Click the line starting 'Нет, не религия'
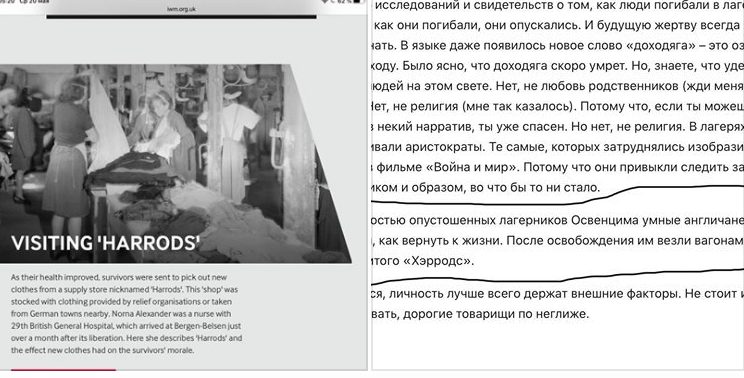Viewport: 744px width, 378px height. tap(558, 107)
